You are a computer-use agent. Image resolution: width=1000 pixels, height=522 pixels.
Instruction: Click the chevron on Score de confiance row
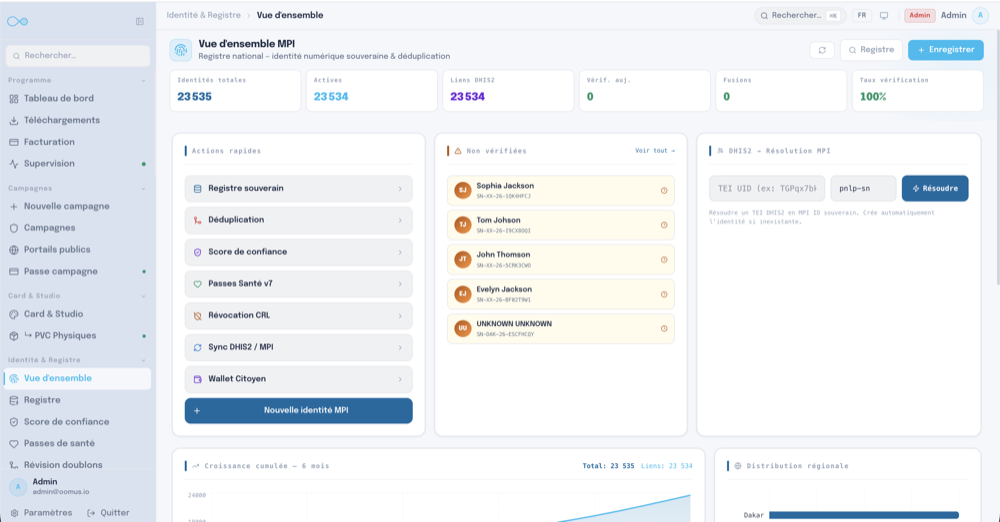[400, 252]
